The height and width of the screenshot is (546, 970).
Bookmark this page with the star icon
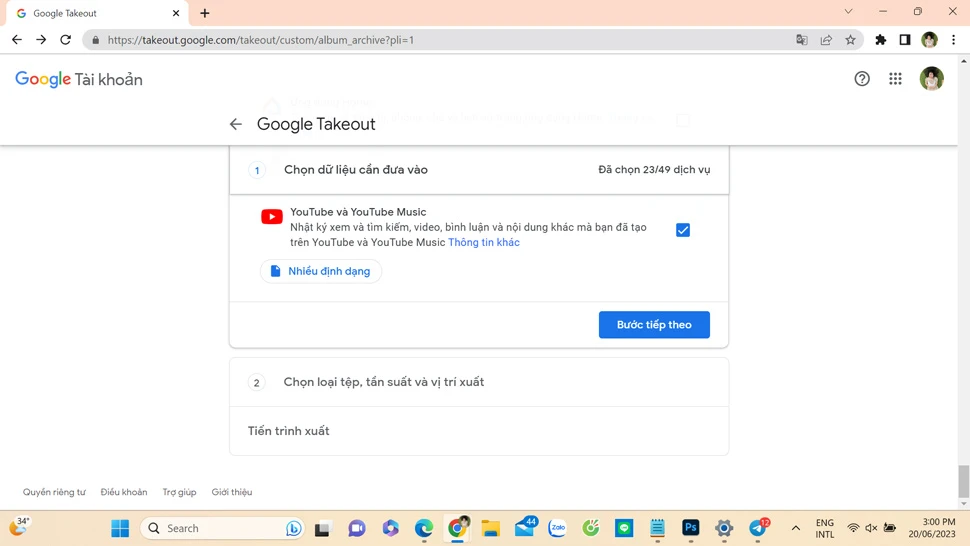pos(851,40)
